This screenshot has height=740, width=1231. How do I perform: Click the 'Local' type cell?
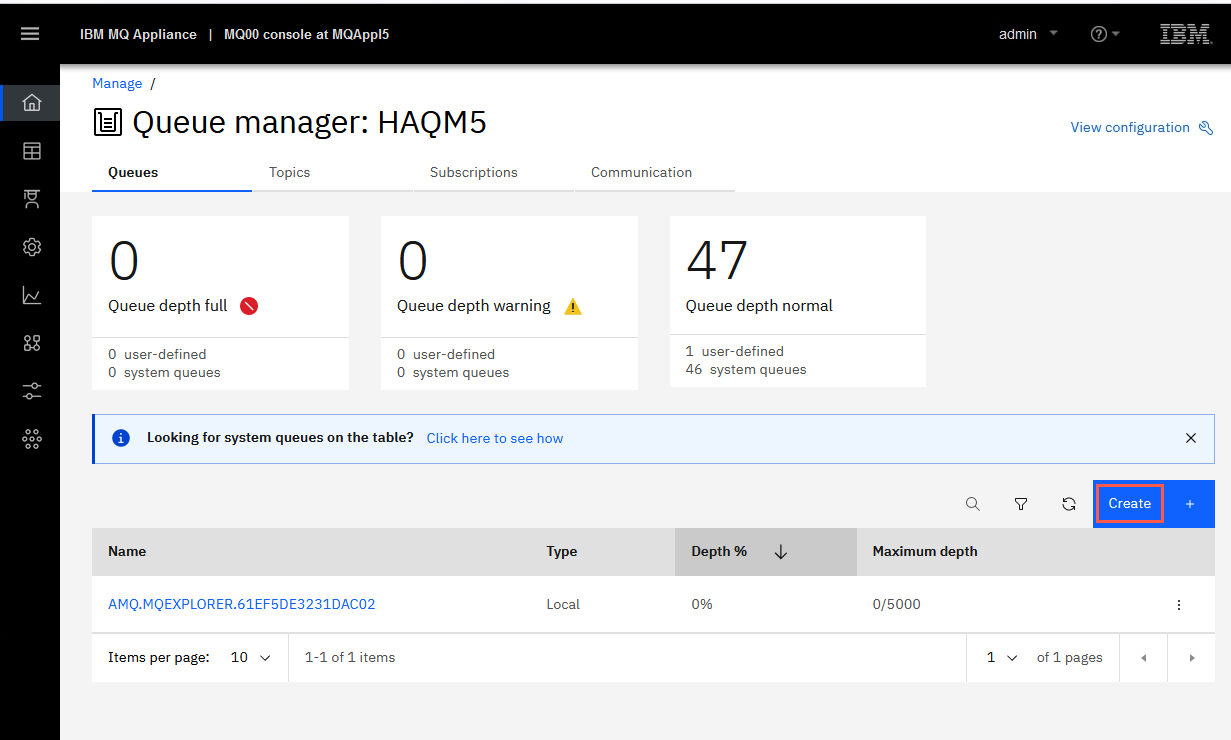(563, 605)
